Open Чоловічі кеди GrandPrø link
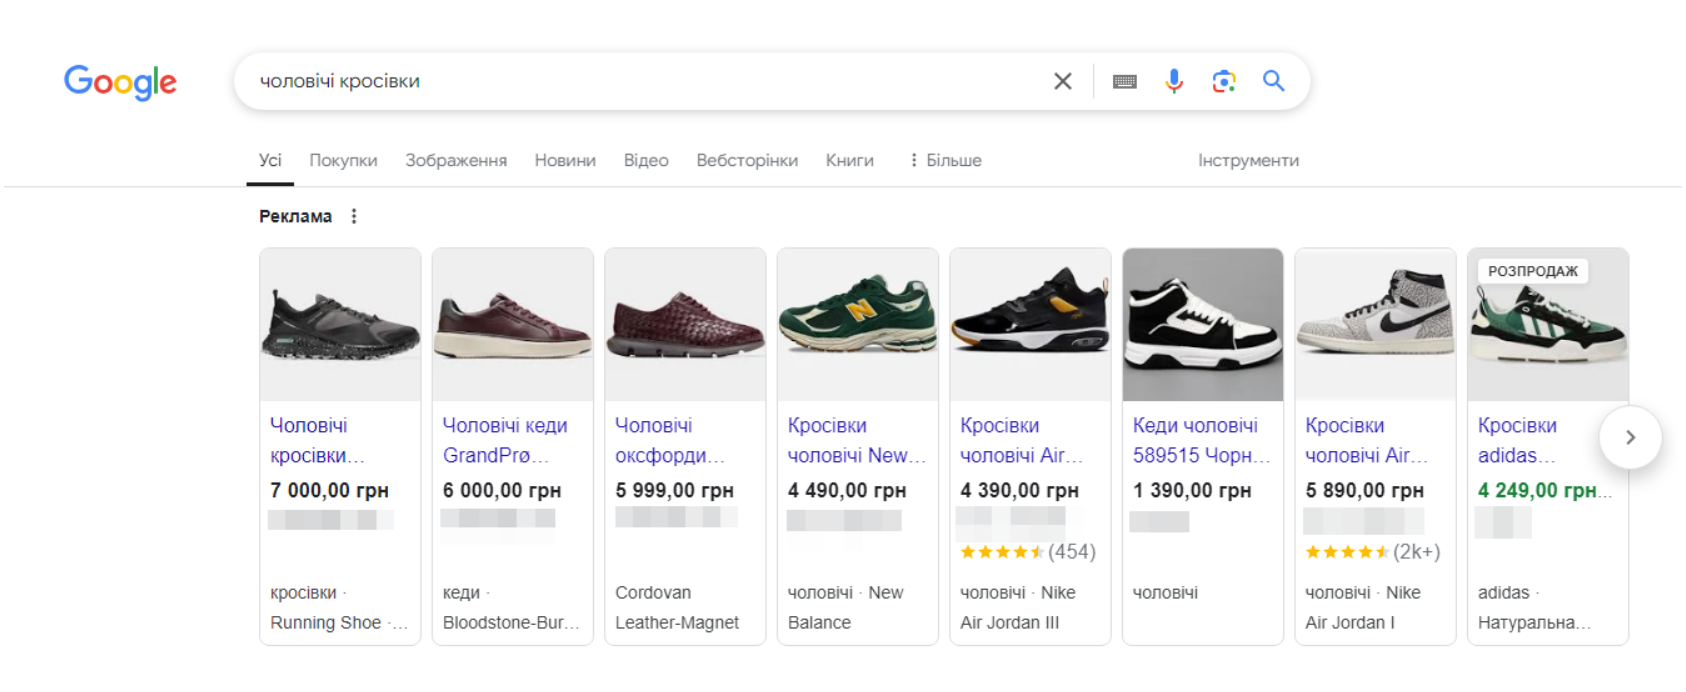Screen dimensions: 1686x692 [505, 440]
